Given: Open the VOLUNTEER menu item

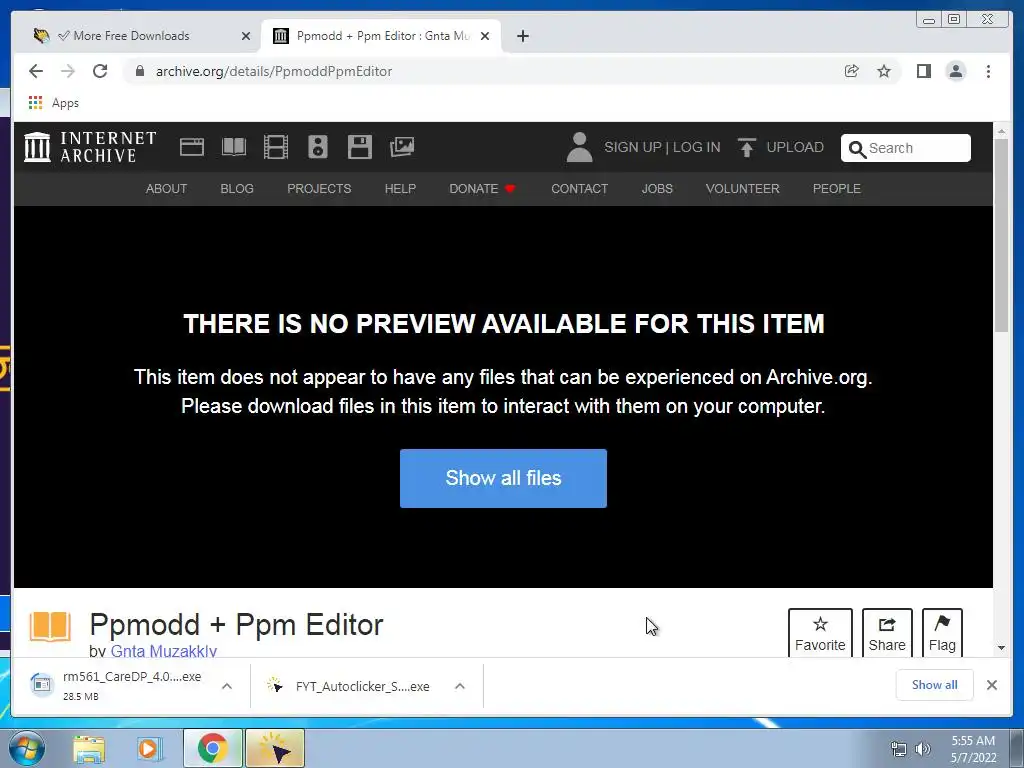Looking at the screenshot, I should [x=742, y=189].
